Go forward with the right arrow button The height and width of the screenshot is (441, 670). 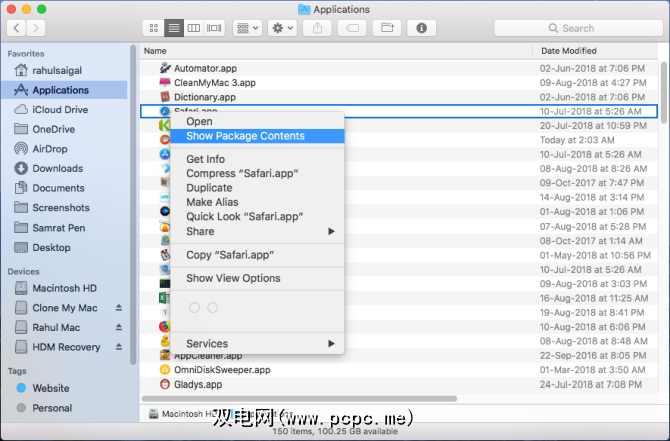click(x=36, y=28)
